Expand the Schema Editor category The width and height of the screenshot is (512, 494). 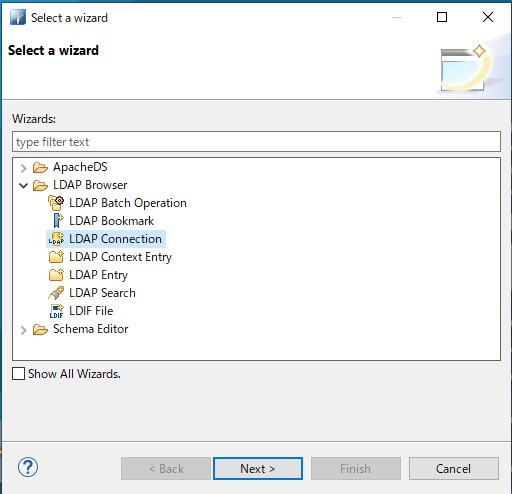point(23,330)
